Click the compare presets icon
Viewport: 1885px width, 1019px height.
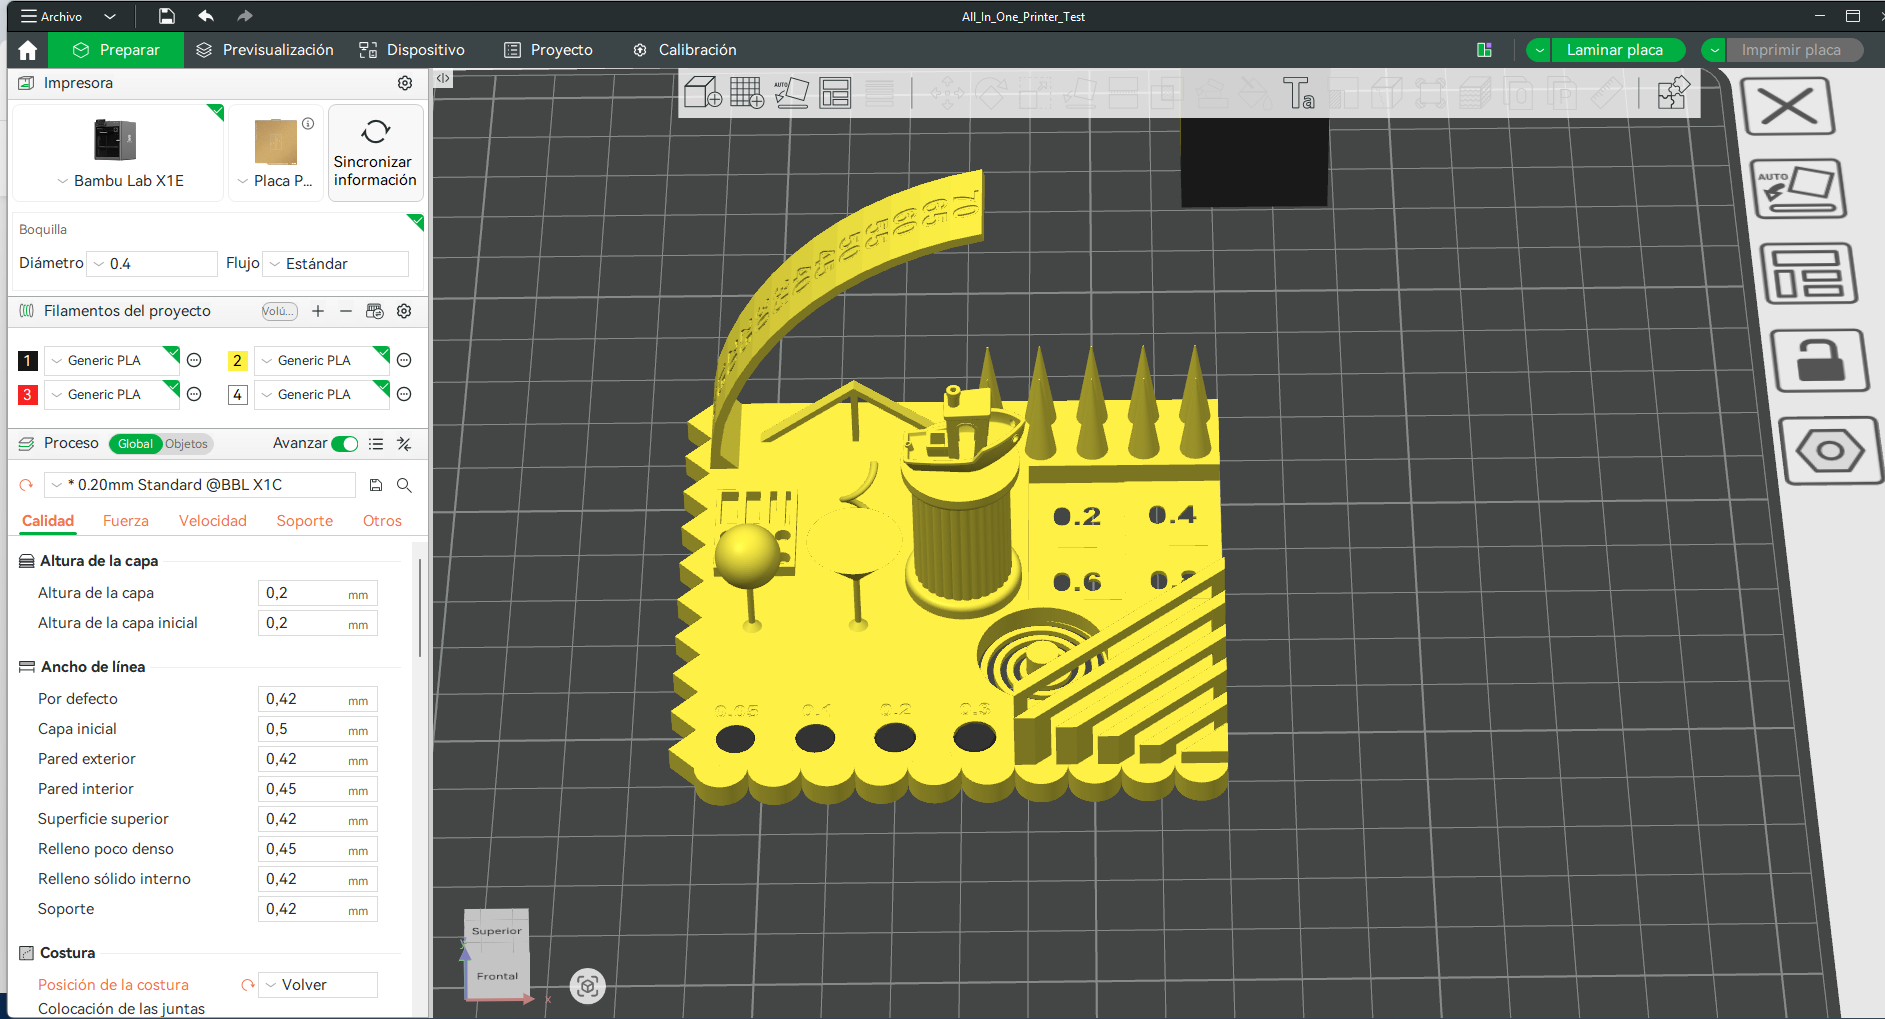pos(404,444)
